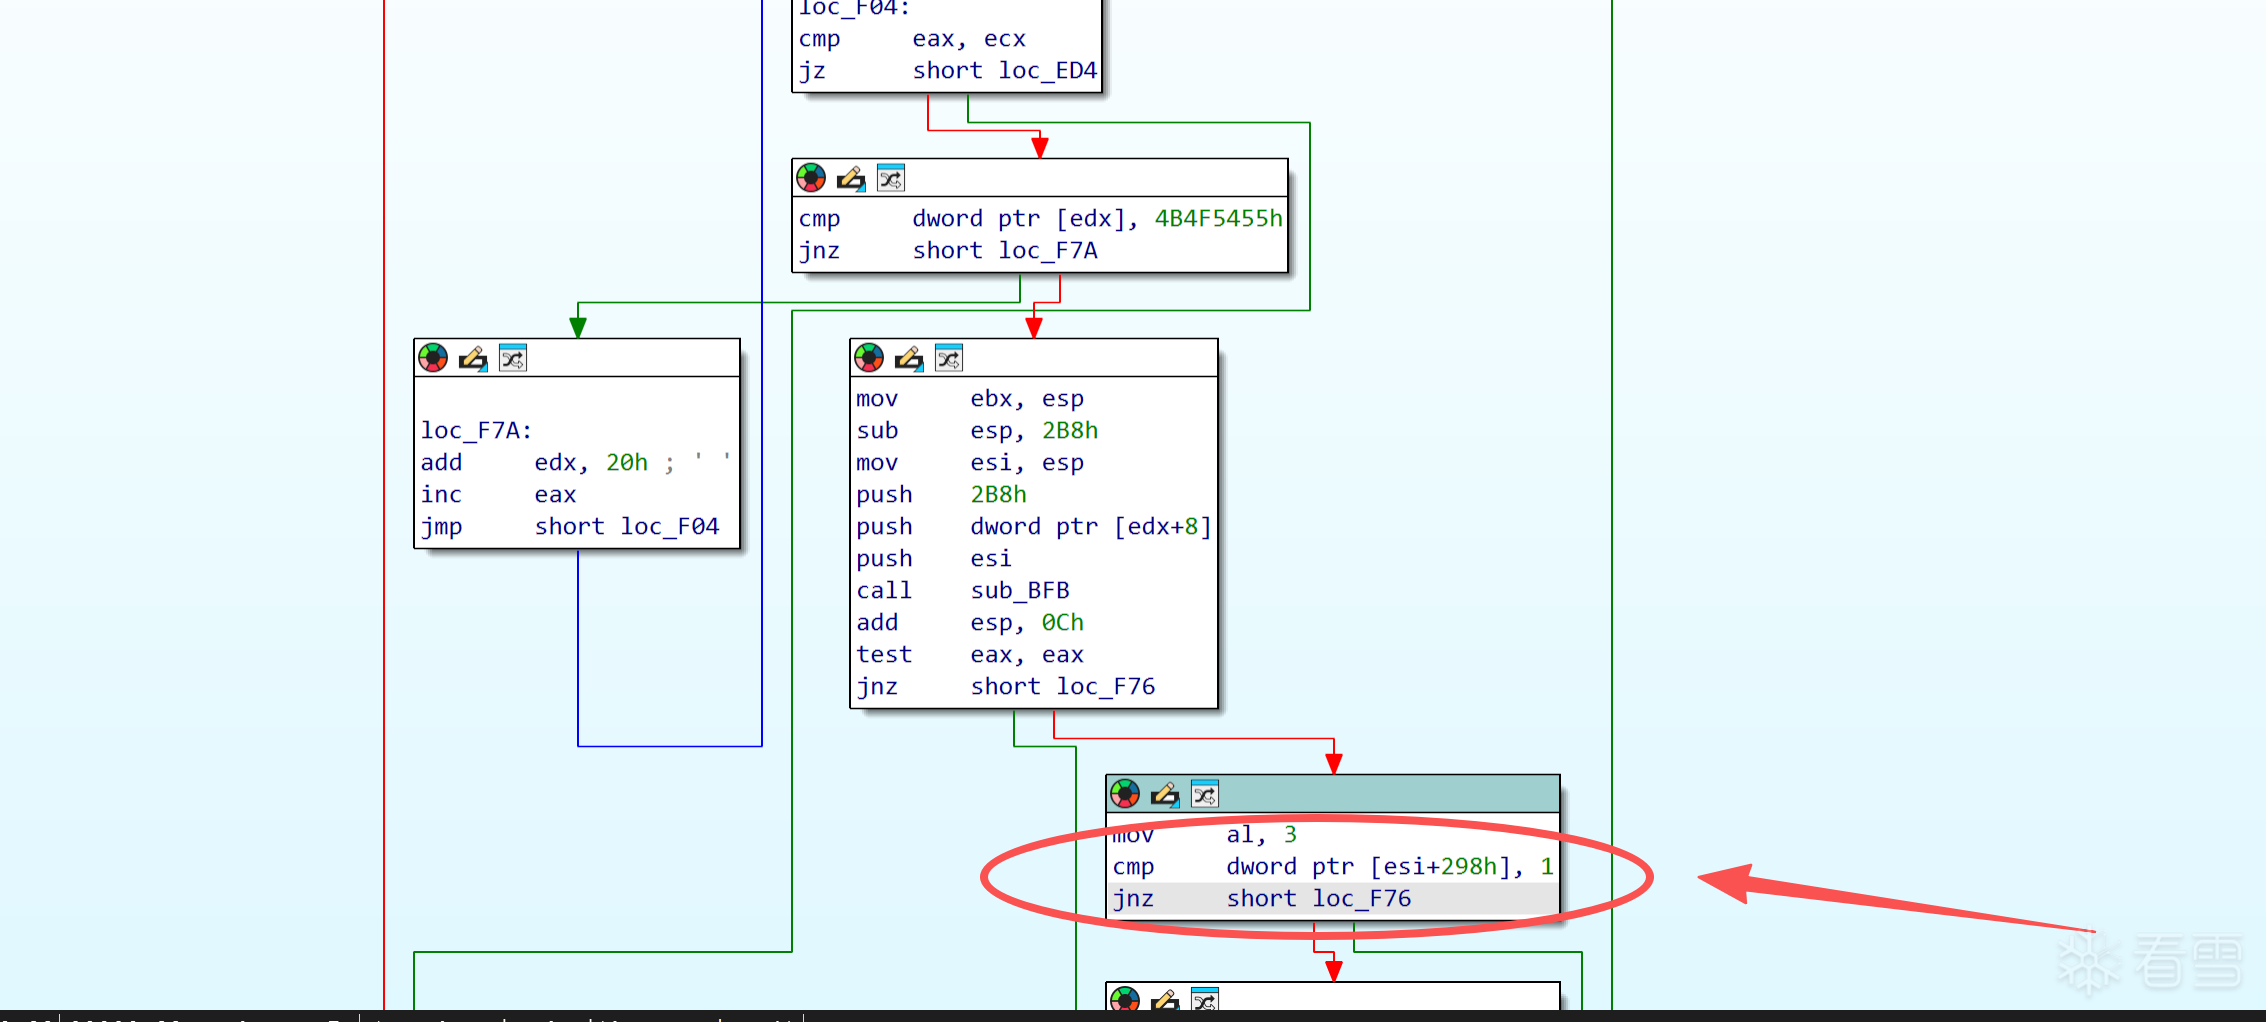Select the highlighted teal node title bar
This screenshot has width=2266, height=1022.
click(1333, 794)
